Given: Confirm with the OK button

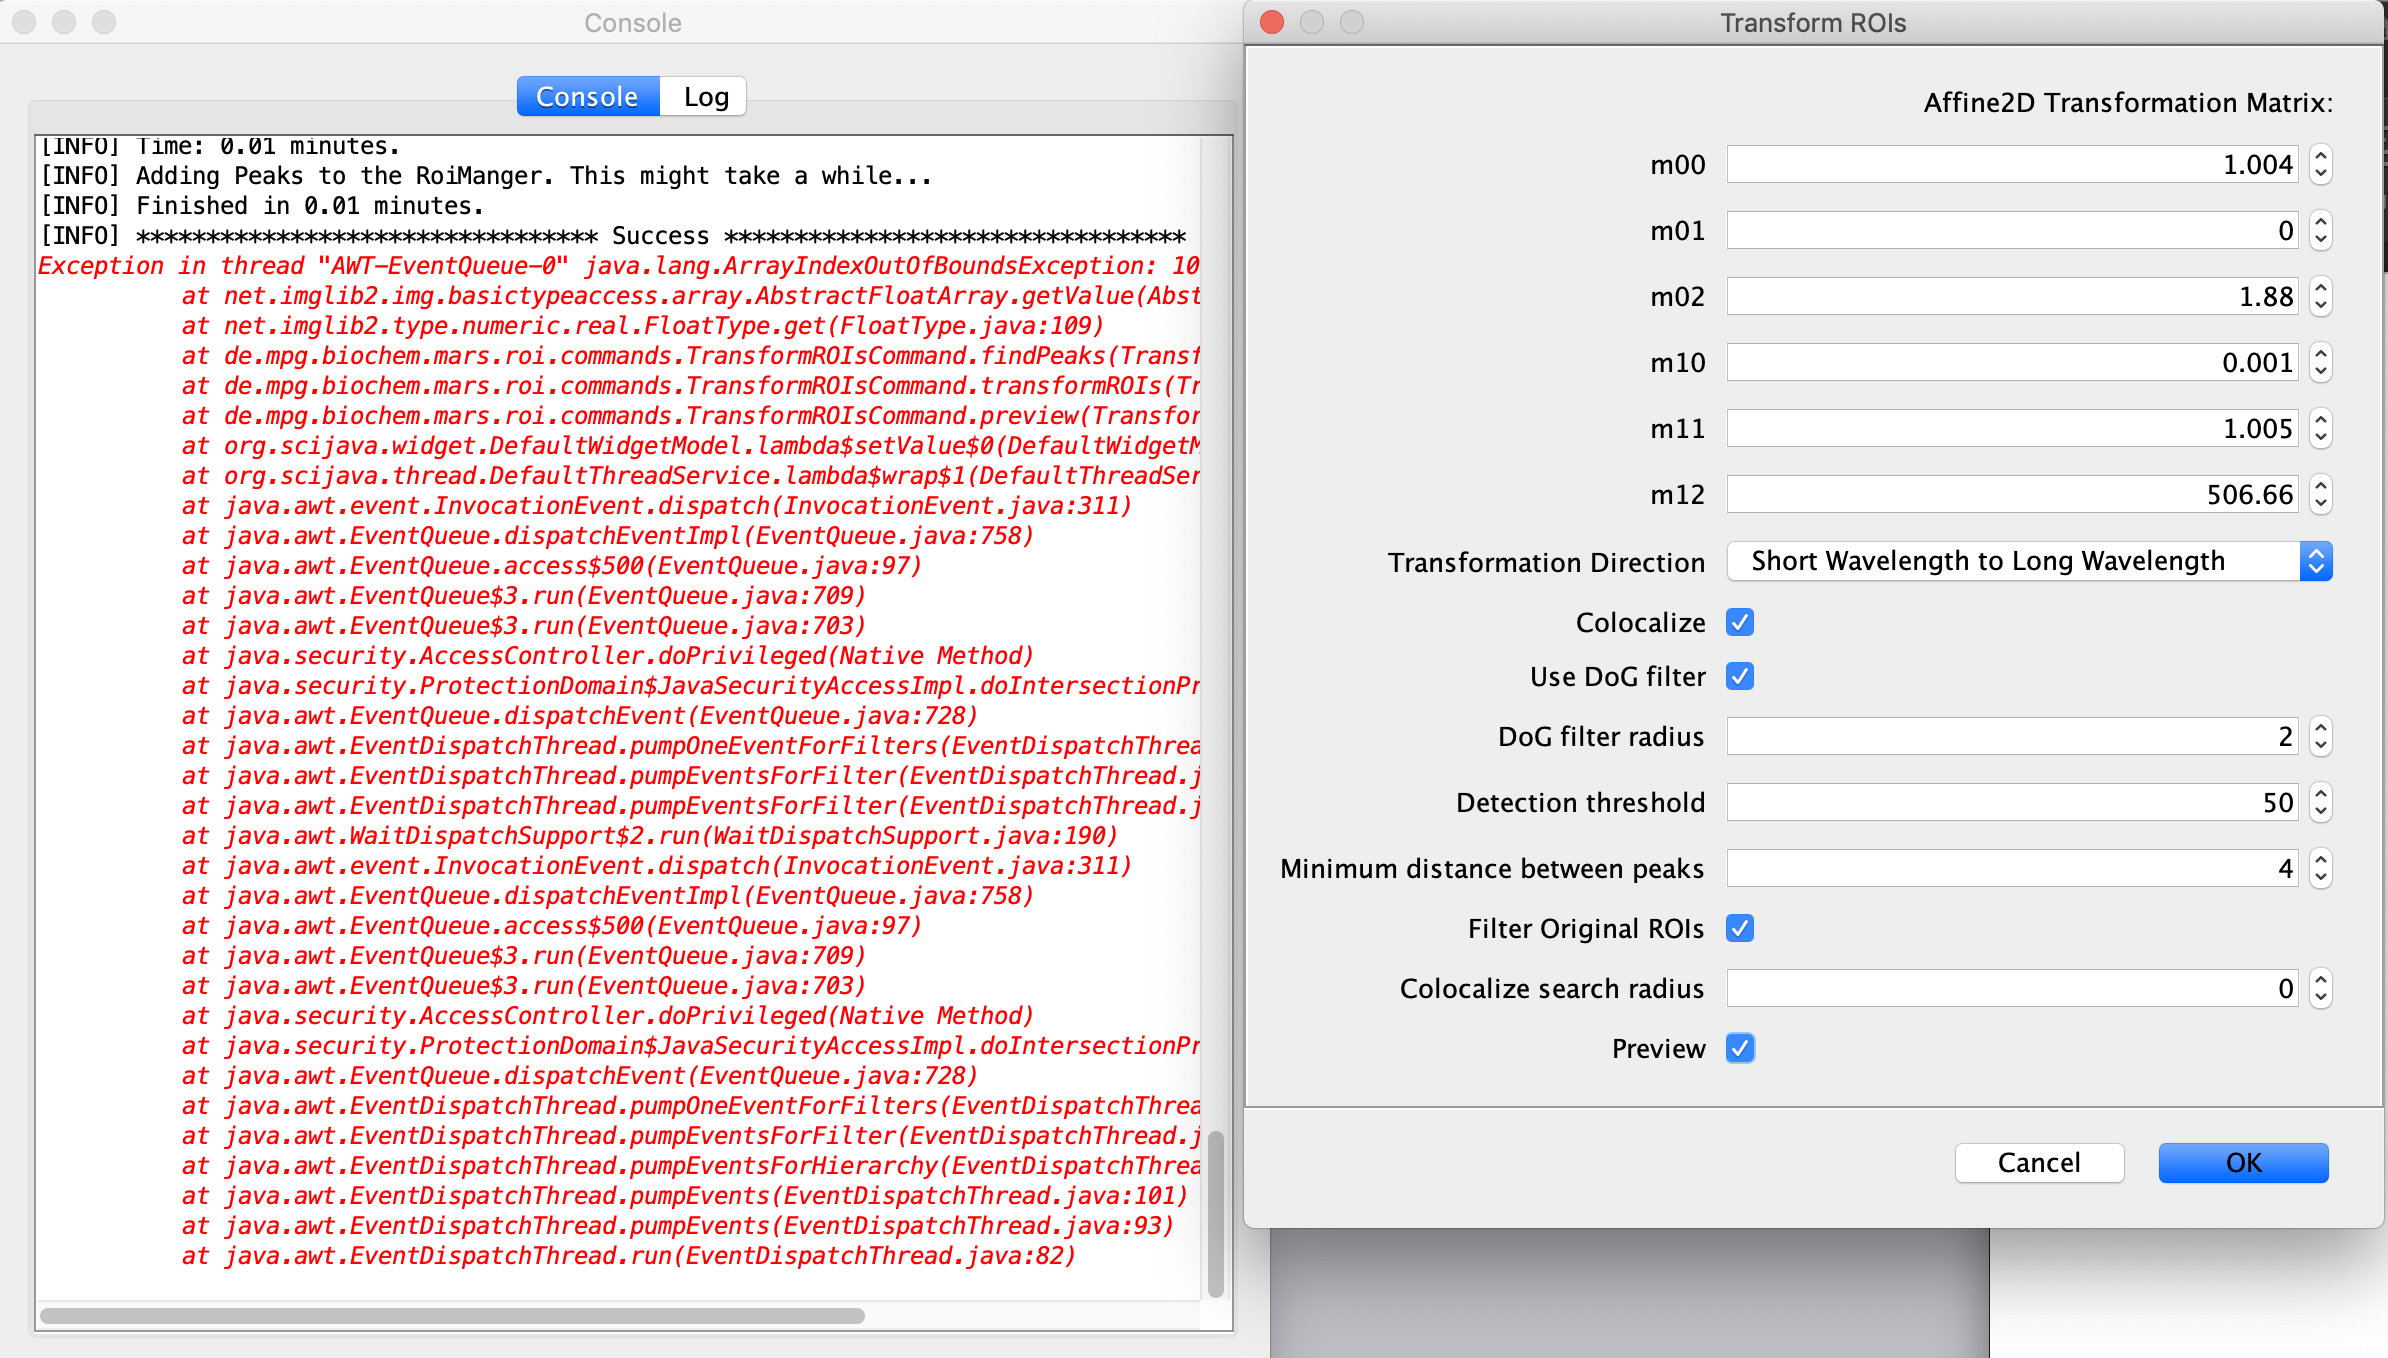Looking at the screenshot, I should click(x=2243, y=1162).
